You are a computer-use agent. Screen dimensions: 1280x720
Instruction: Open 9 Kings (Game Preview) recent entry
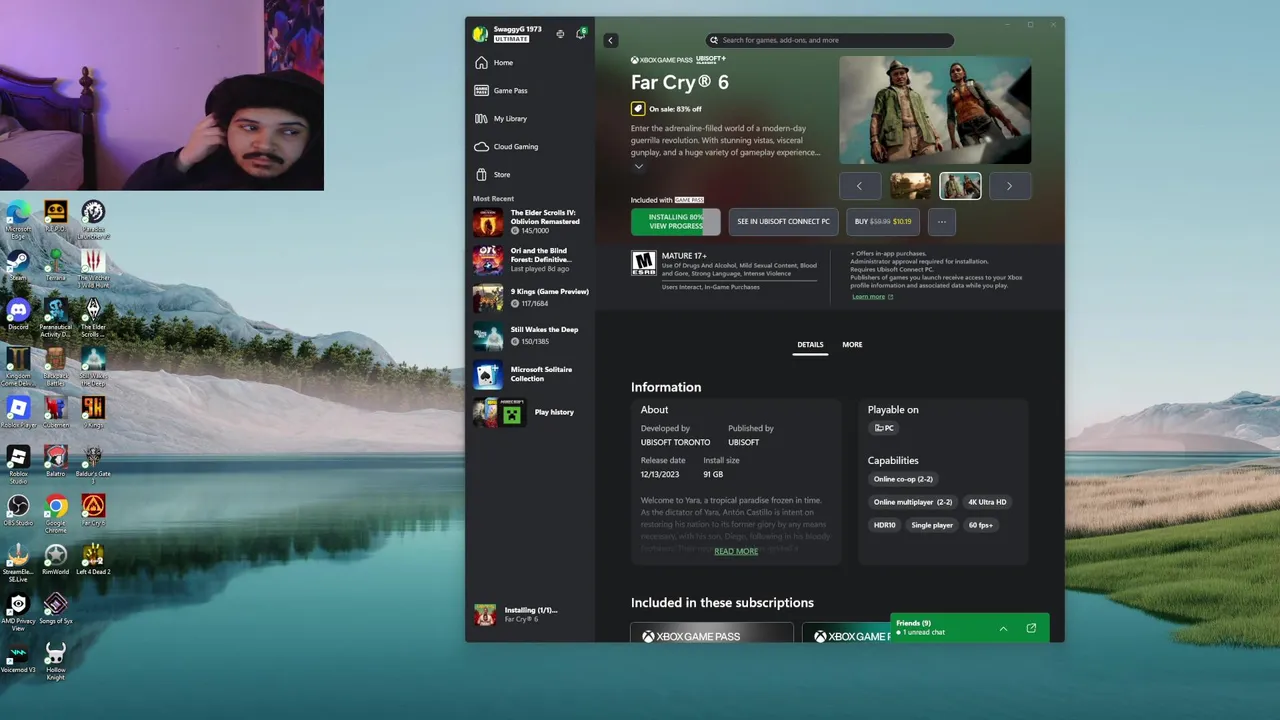530,298
